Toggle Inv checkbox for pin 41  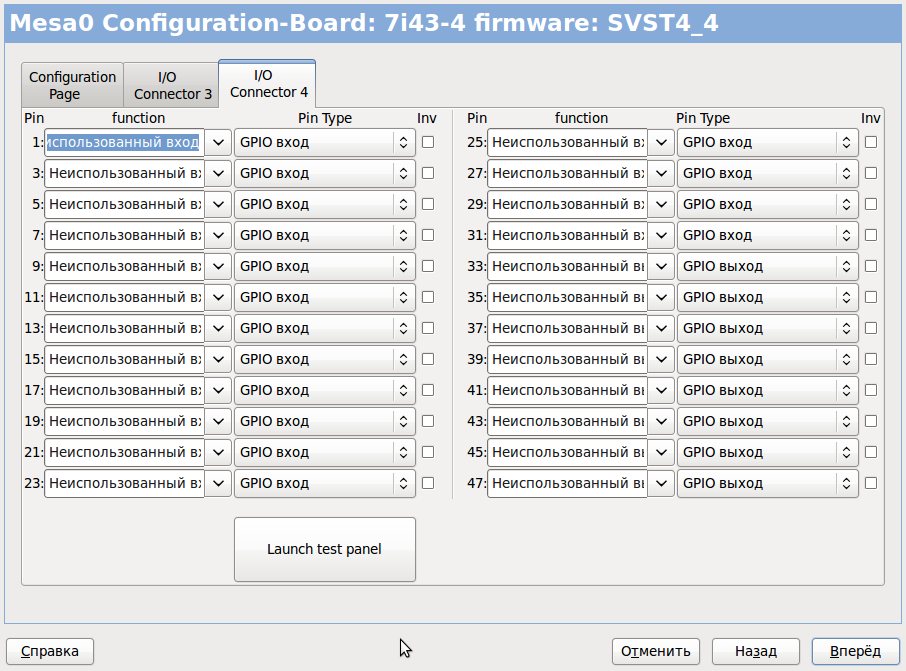(x=871, y=390)
